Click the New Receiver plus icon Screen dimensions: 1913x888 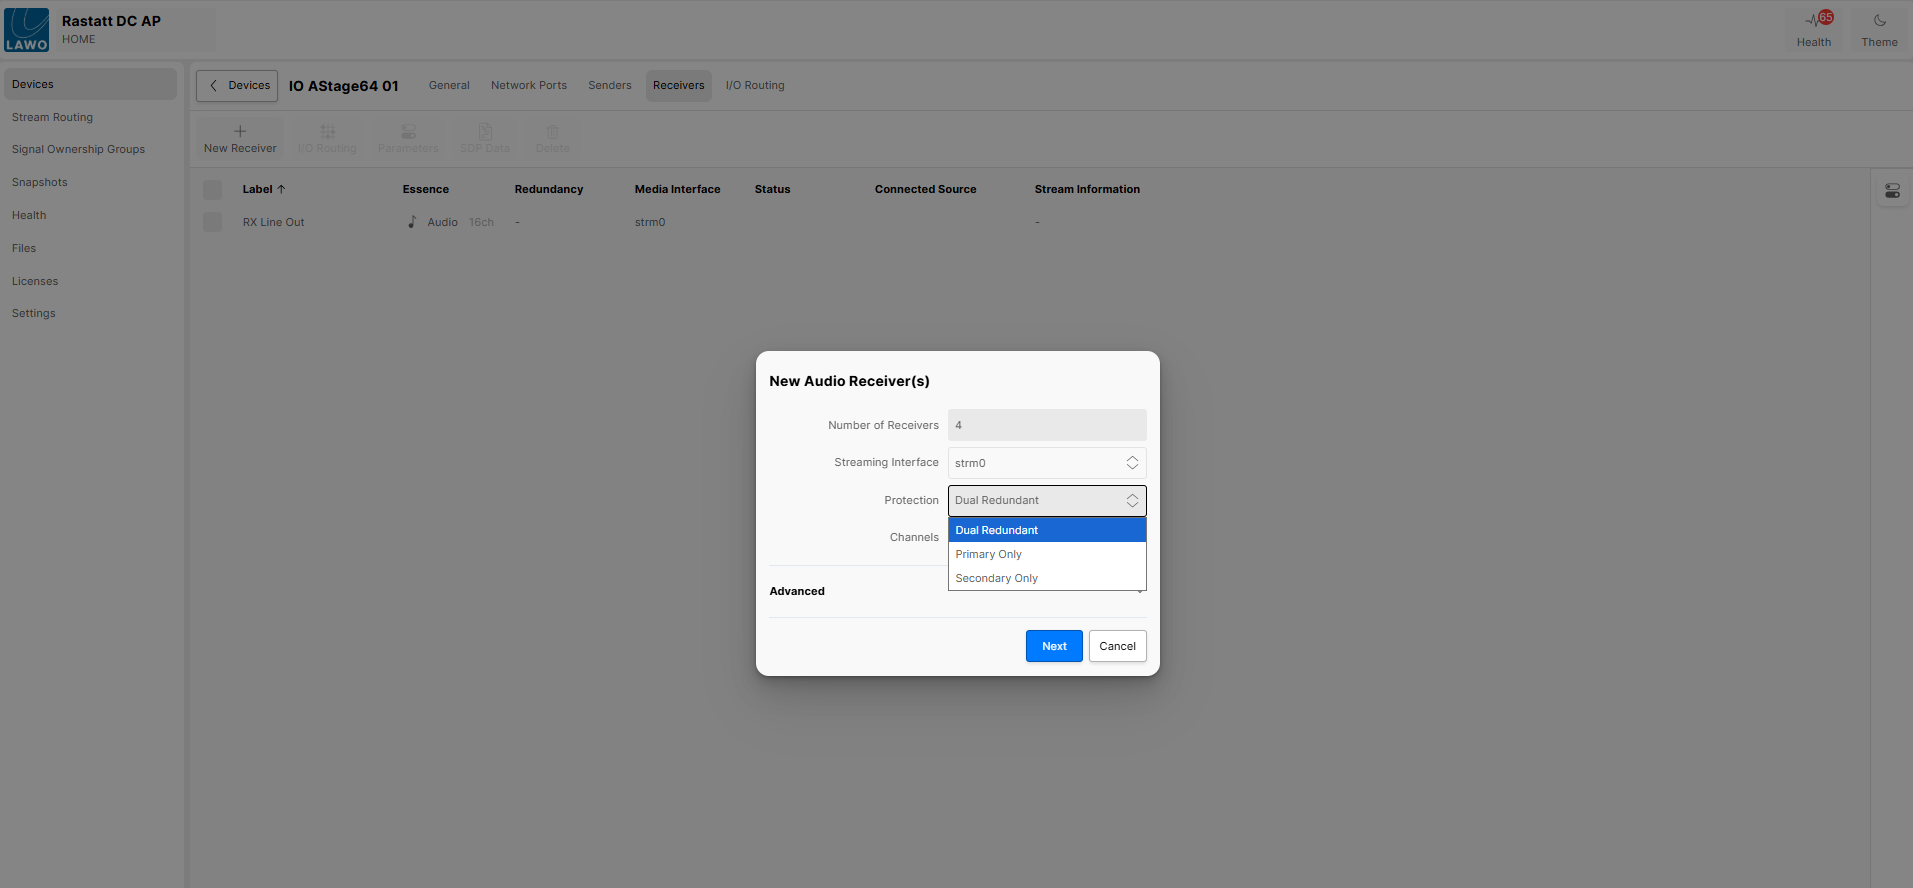coord(240,131)
